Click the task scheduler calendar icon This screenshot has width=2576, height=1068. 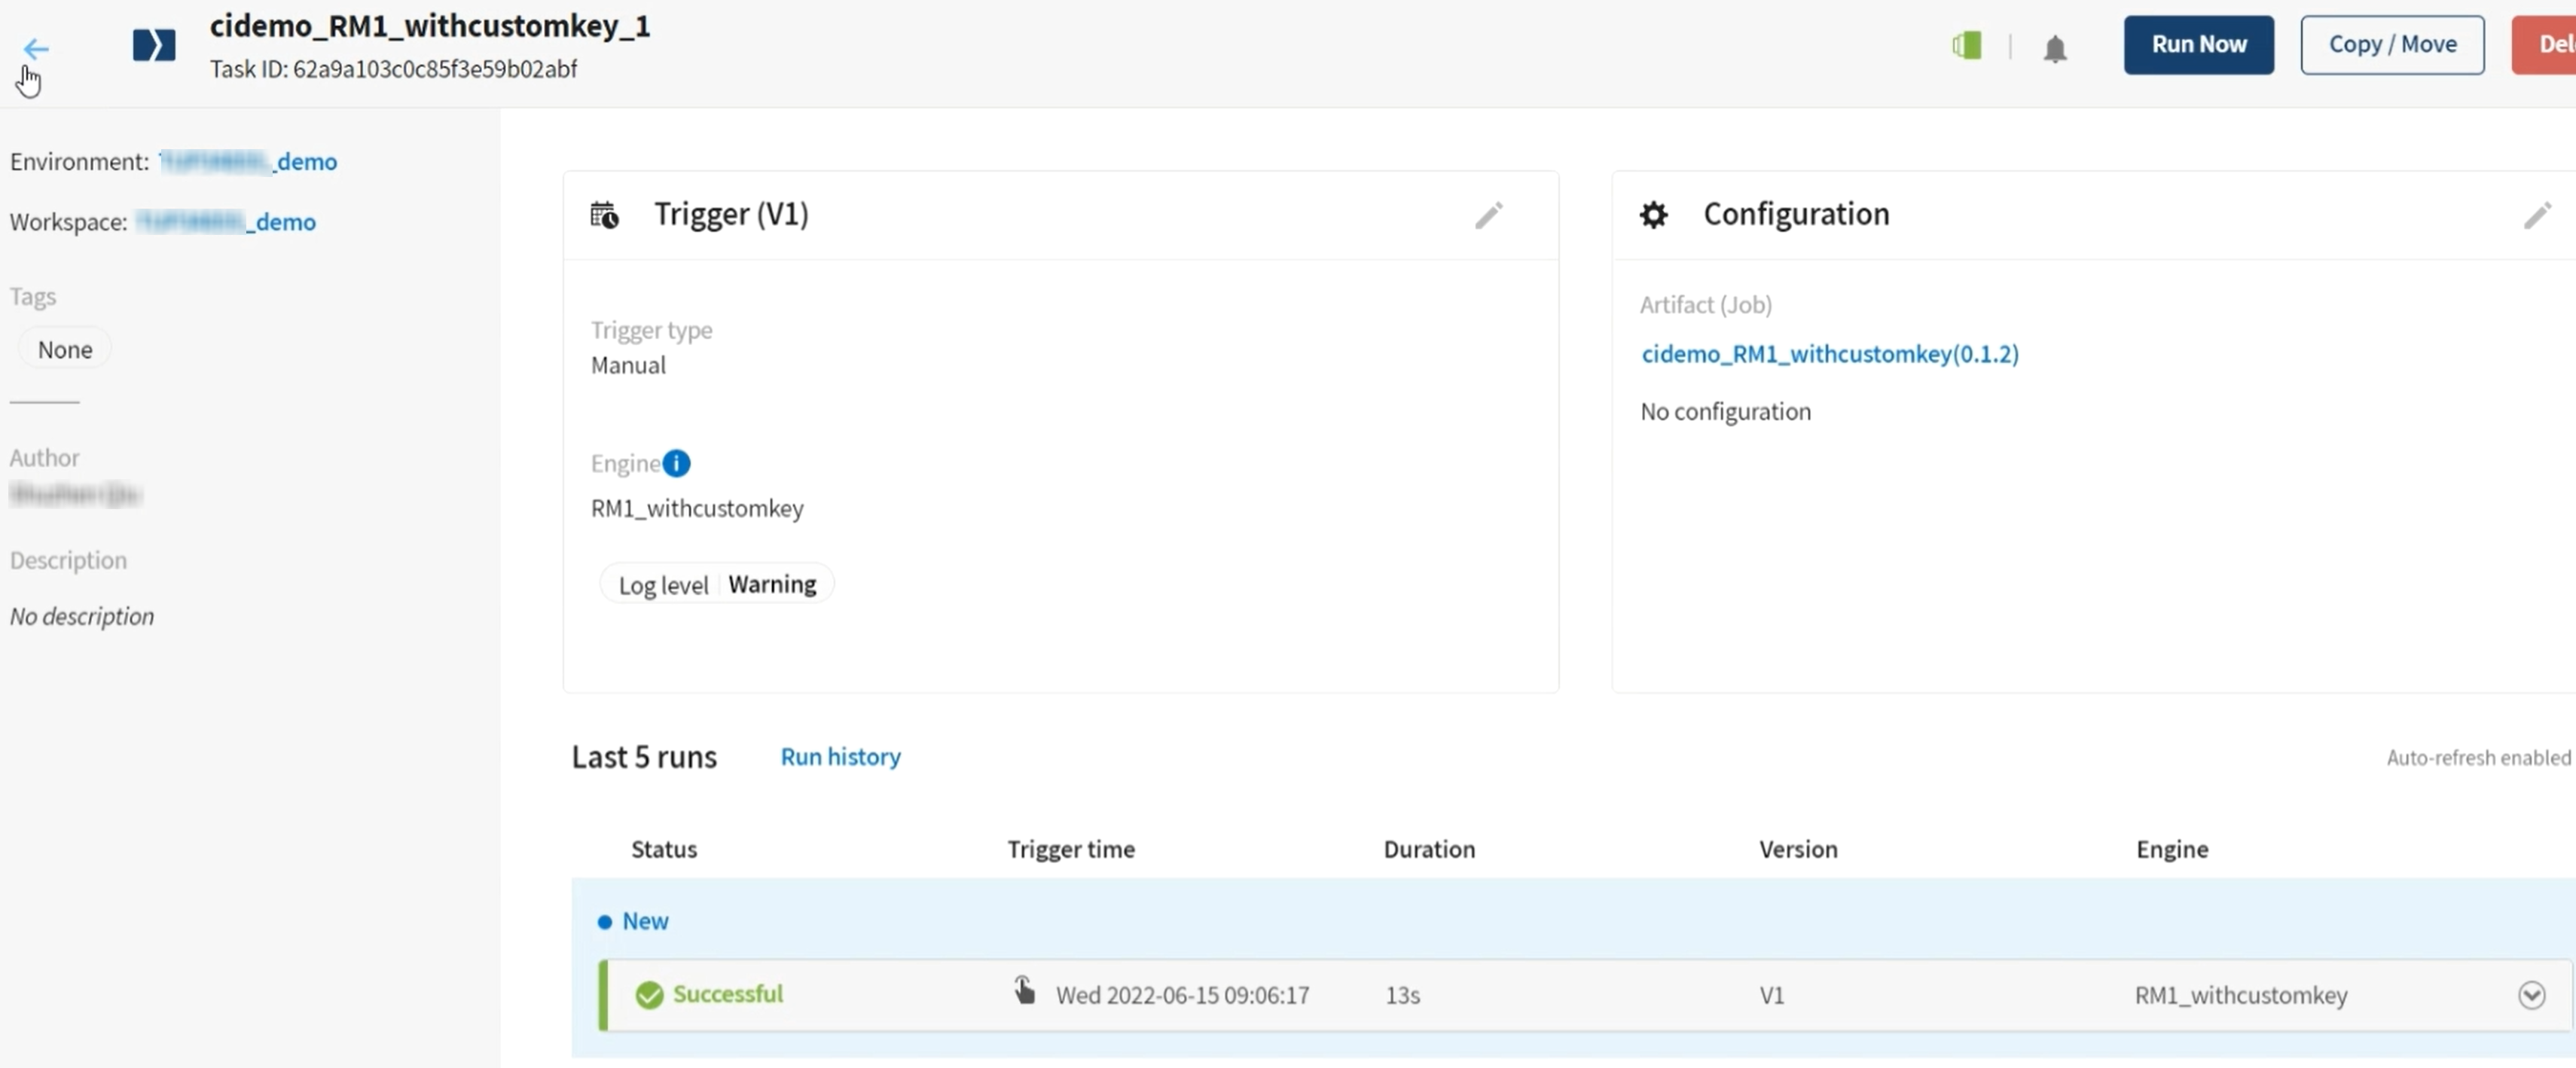(x=606, y=215)
